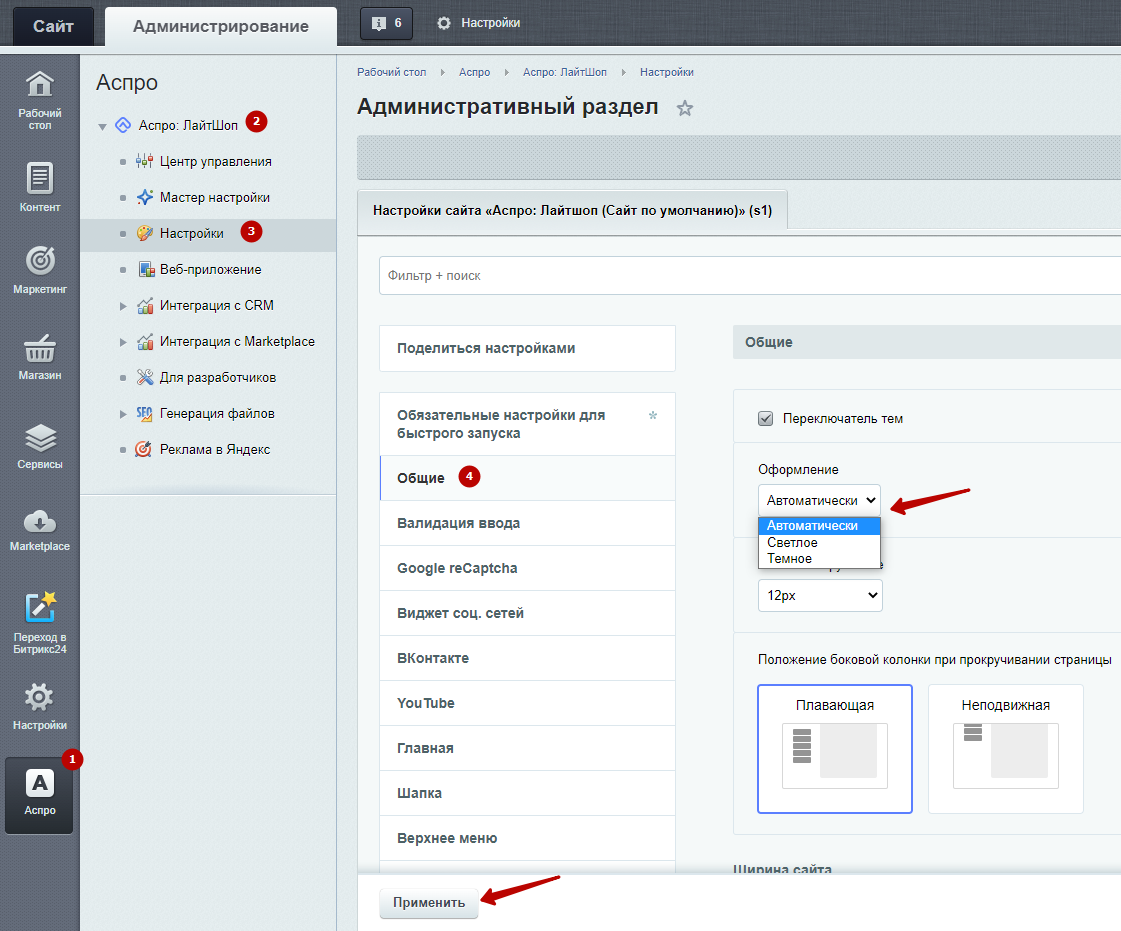Open the Контент sidebar section
This screenshot has width=1121, height=931.
point(39,187)
